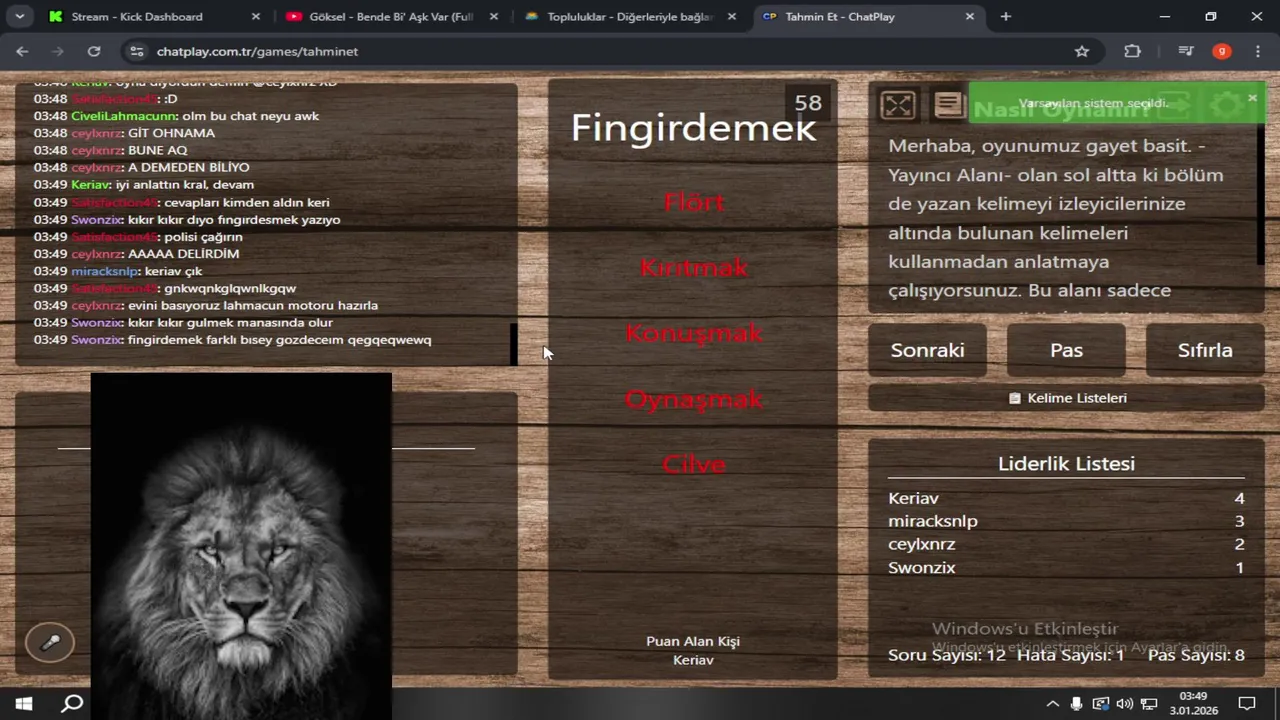Click miracksnlp in the leaderboard
1280x720 pixels.
[x=933, y=521]
